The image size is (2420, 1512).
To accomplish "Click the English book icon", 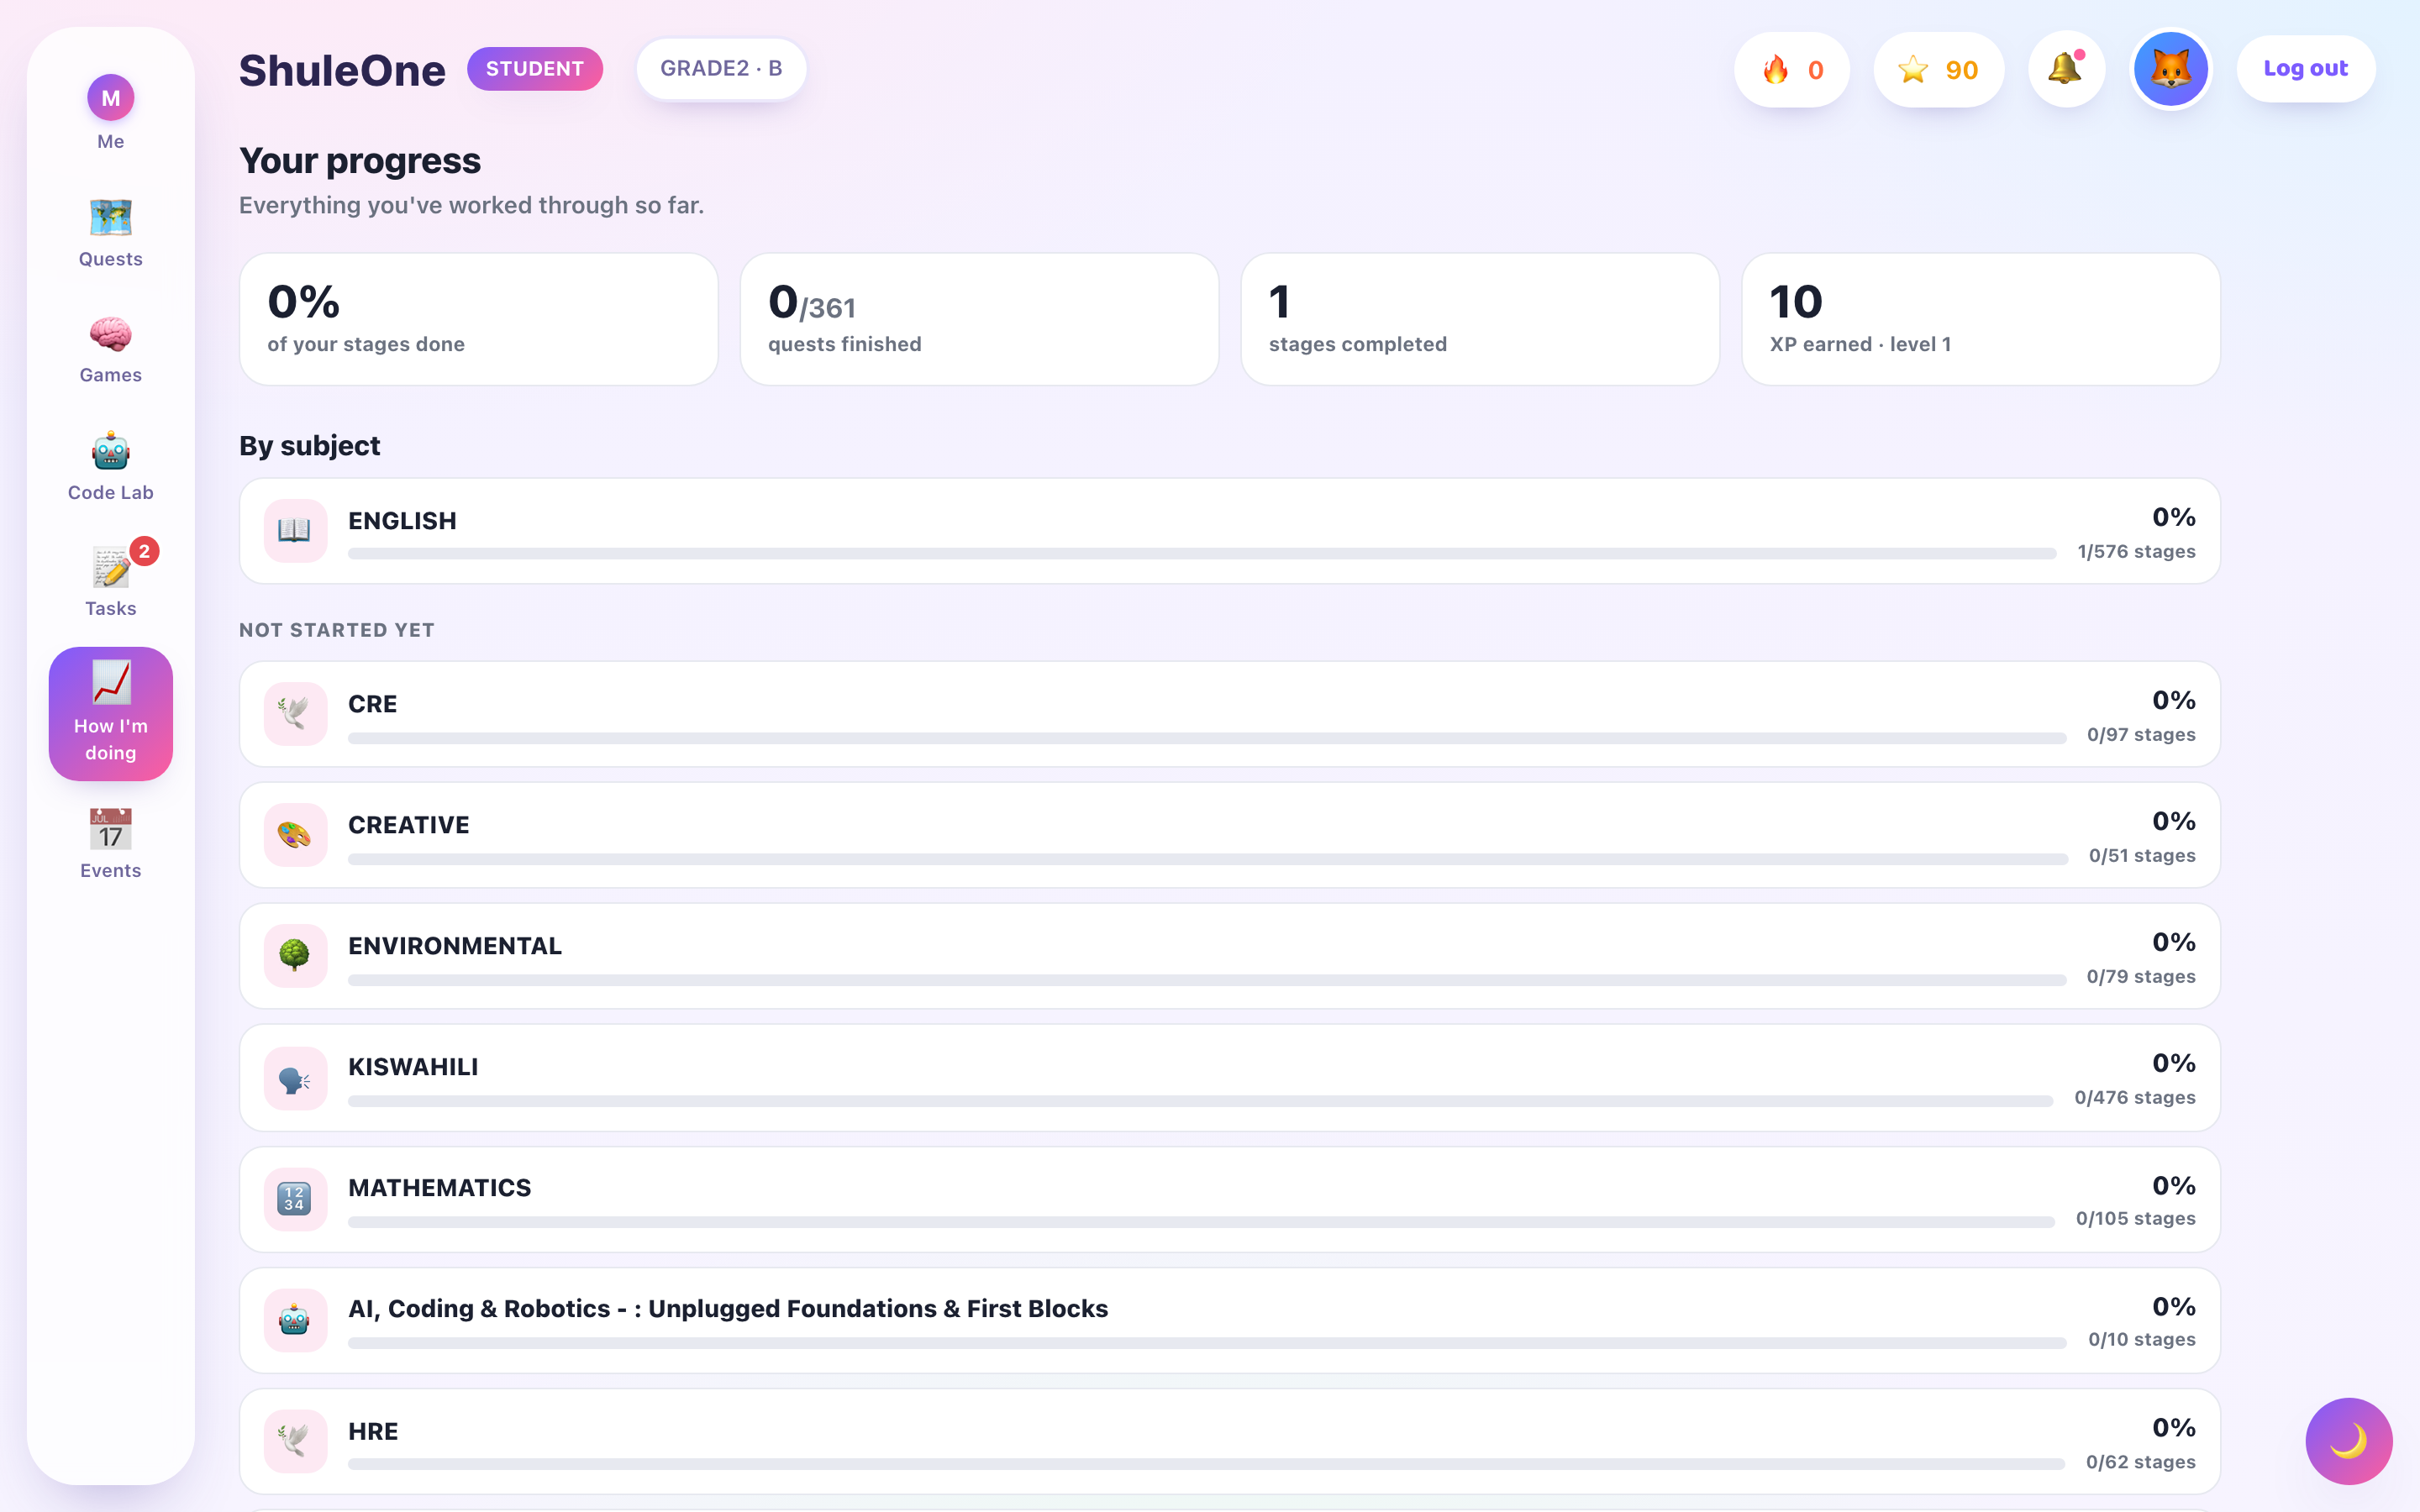I will tap(295, 530).
